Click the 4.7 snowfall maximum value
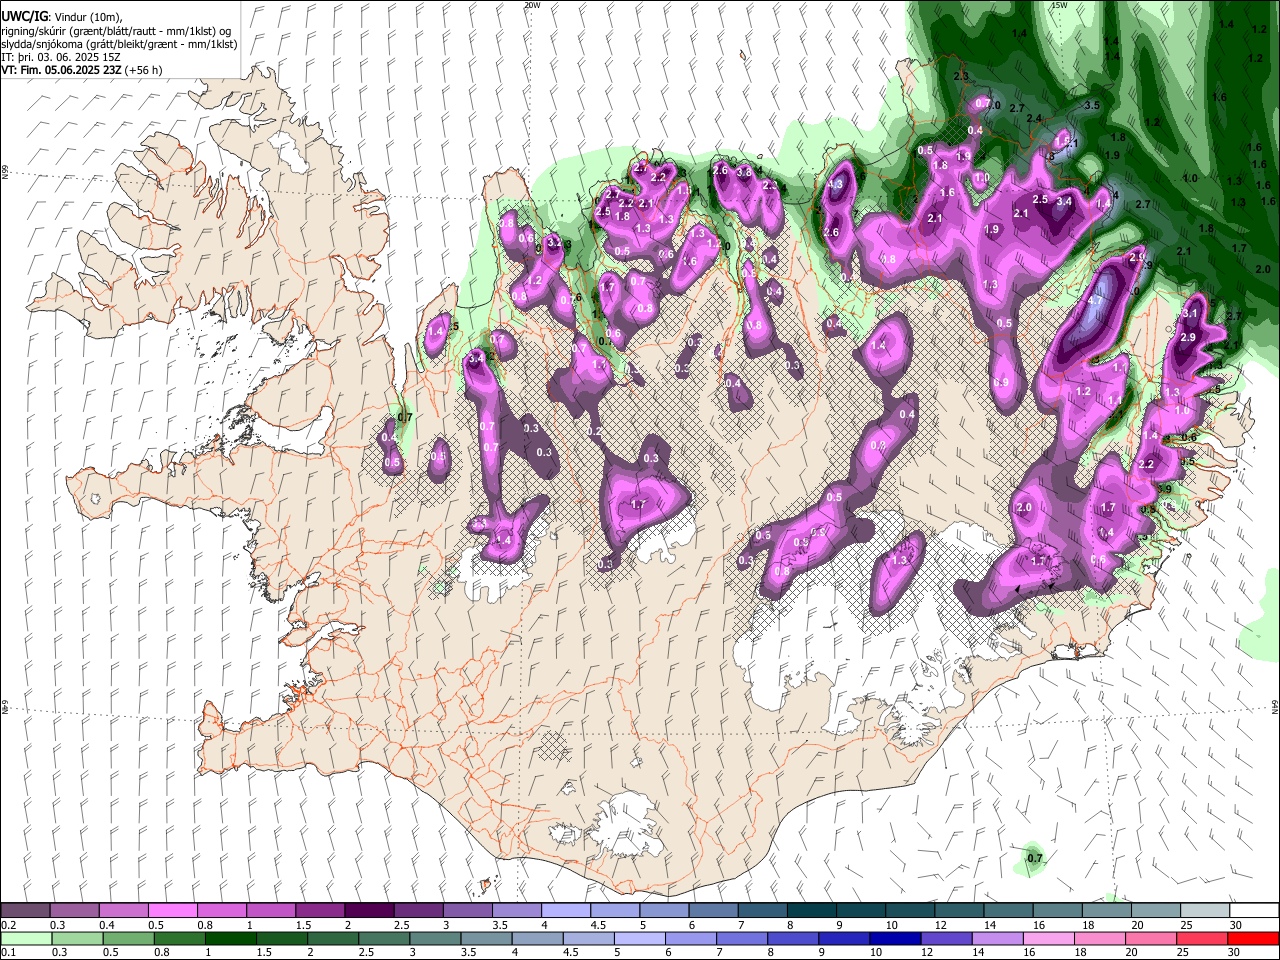The image size is (1280, 960). 1094,300
